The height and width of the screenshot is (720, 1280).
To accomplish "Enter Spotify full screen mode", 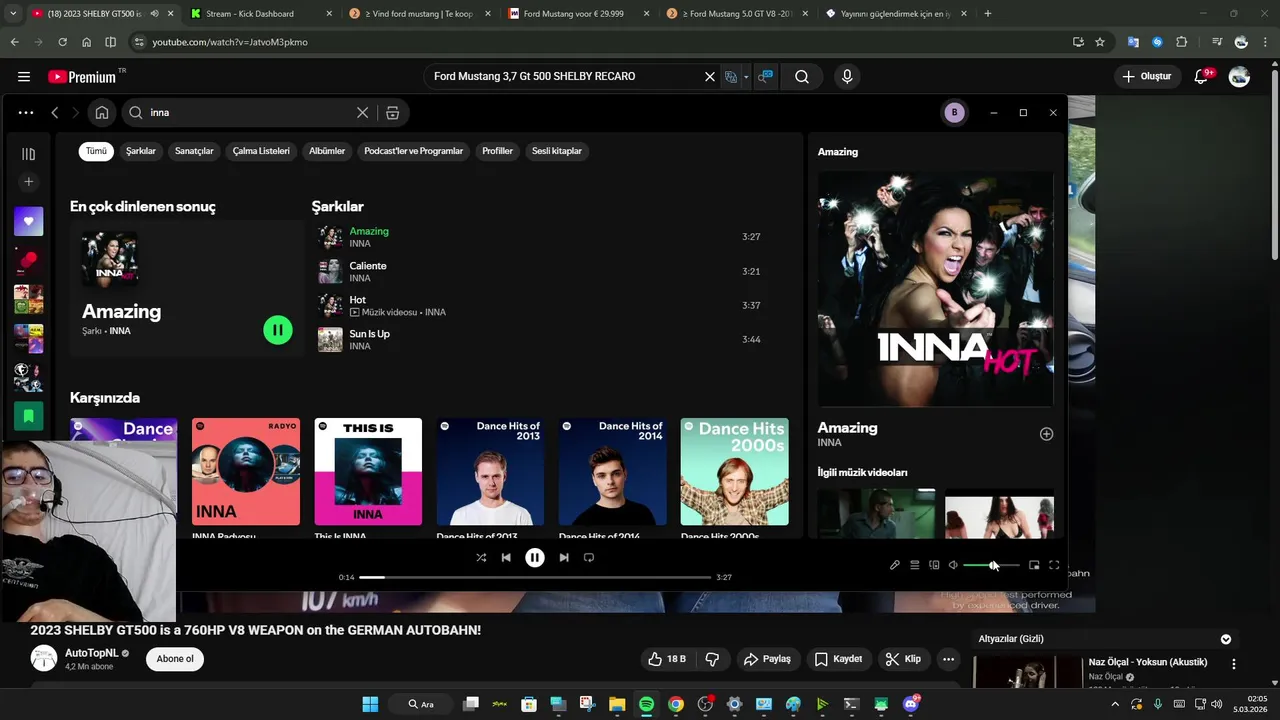I will (x=1054, y=565).
